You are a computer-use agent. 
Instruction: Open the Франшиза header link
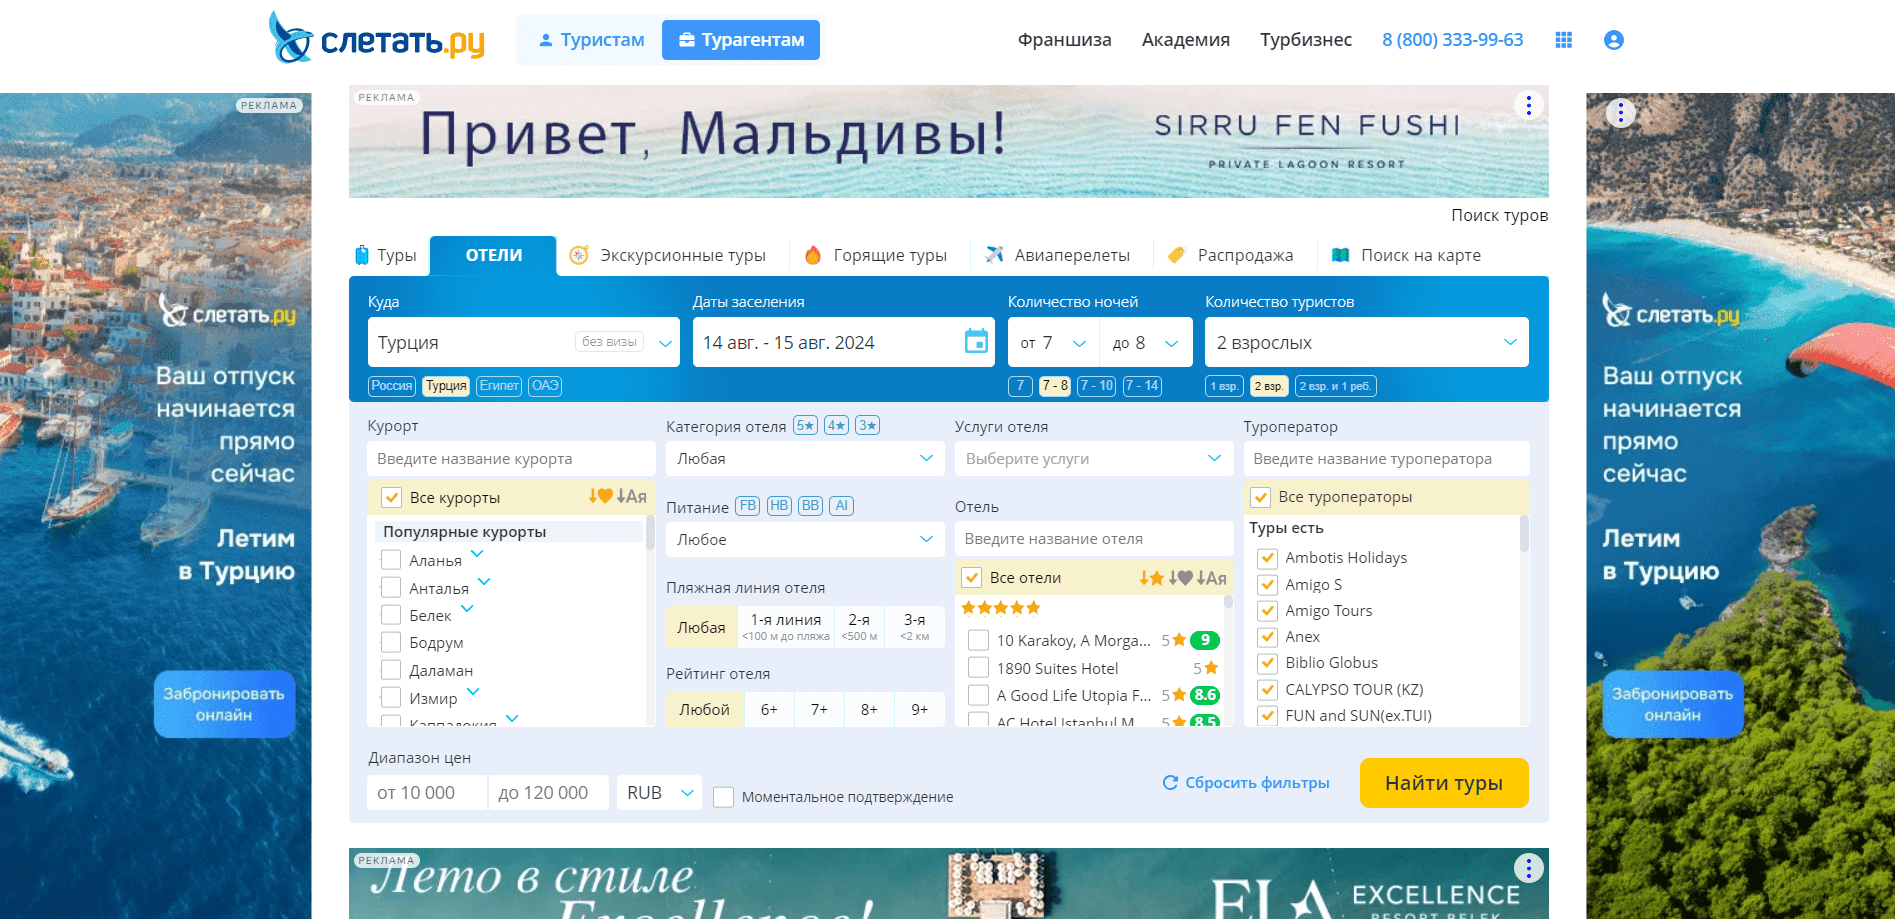coord(1064,40)
